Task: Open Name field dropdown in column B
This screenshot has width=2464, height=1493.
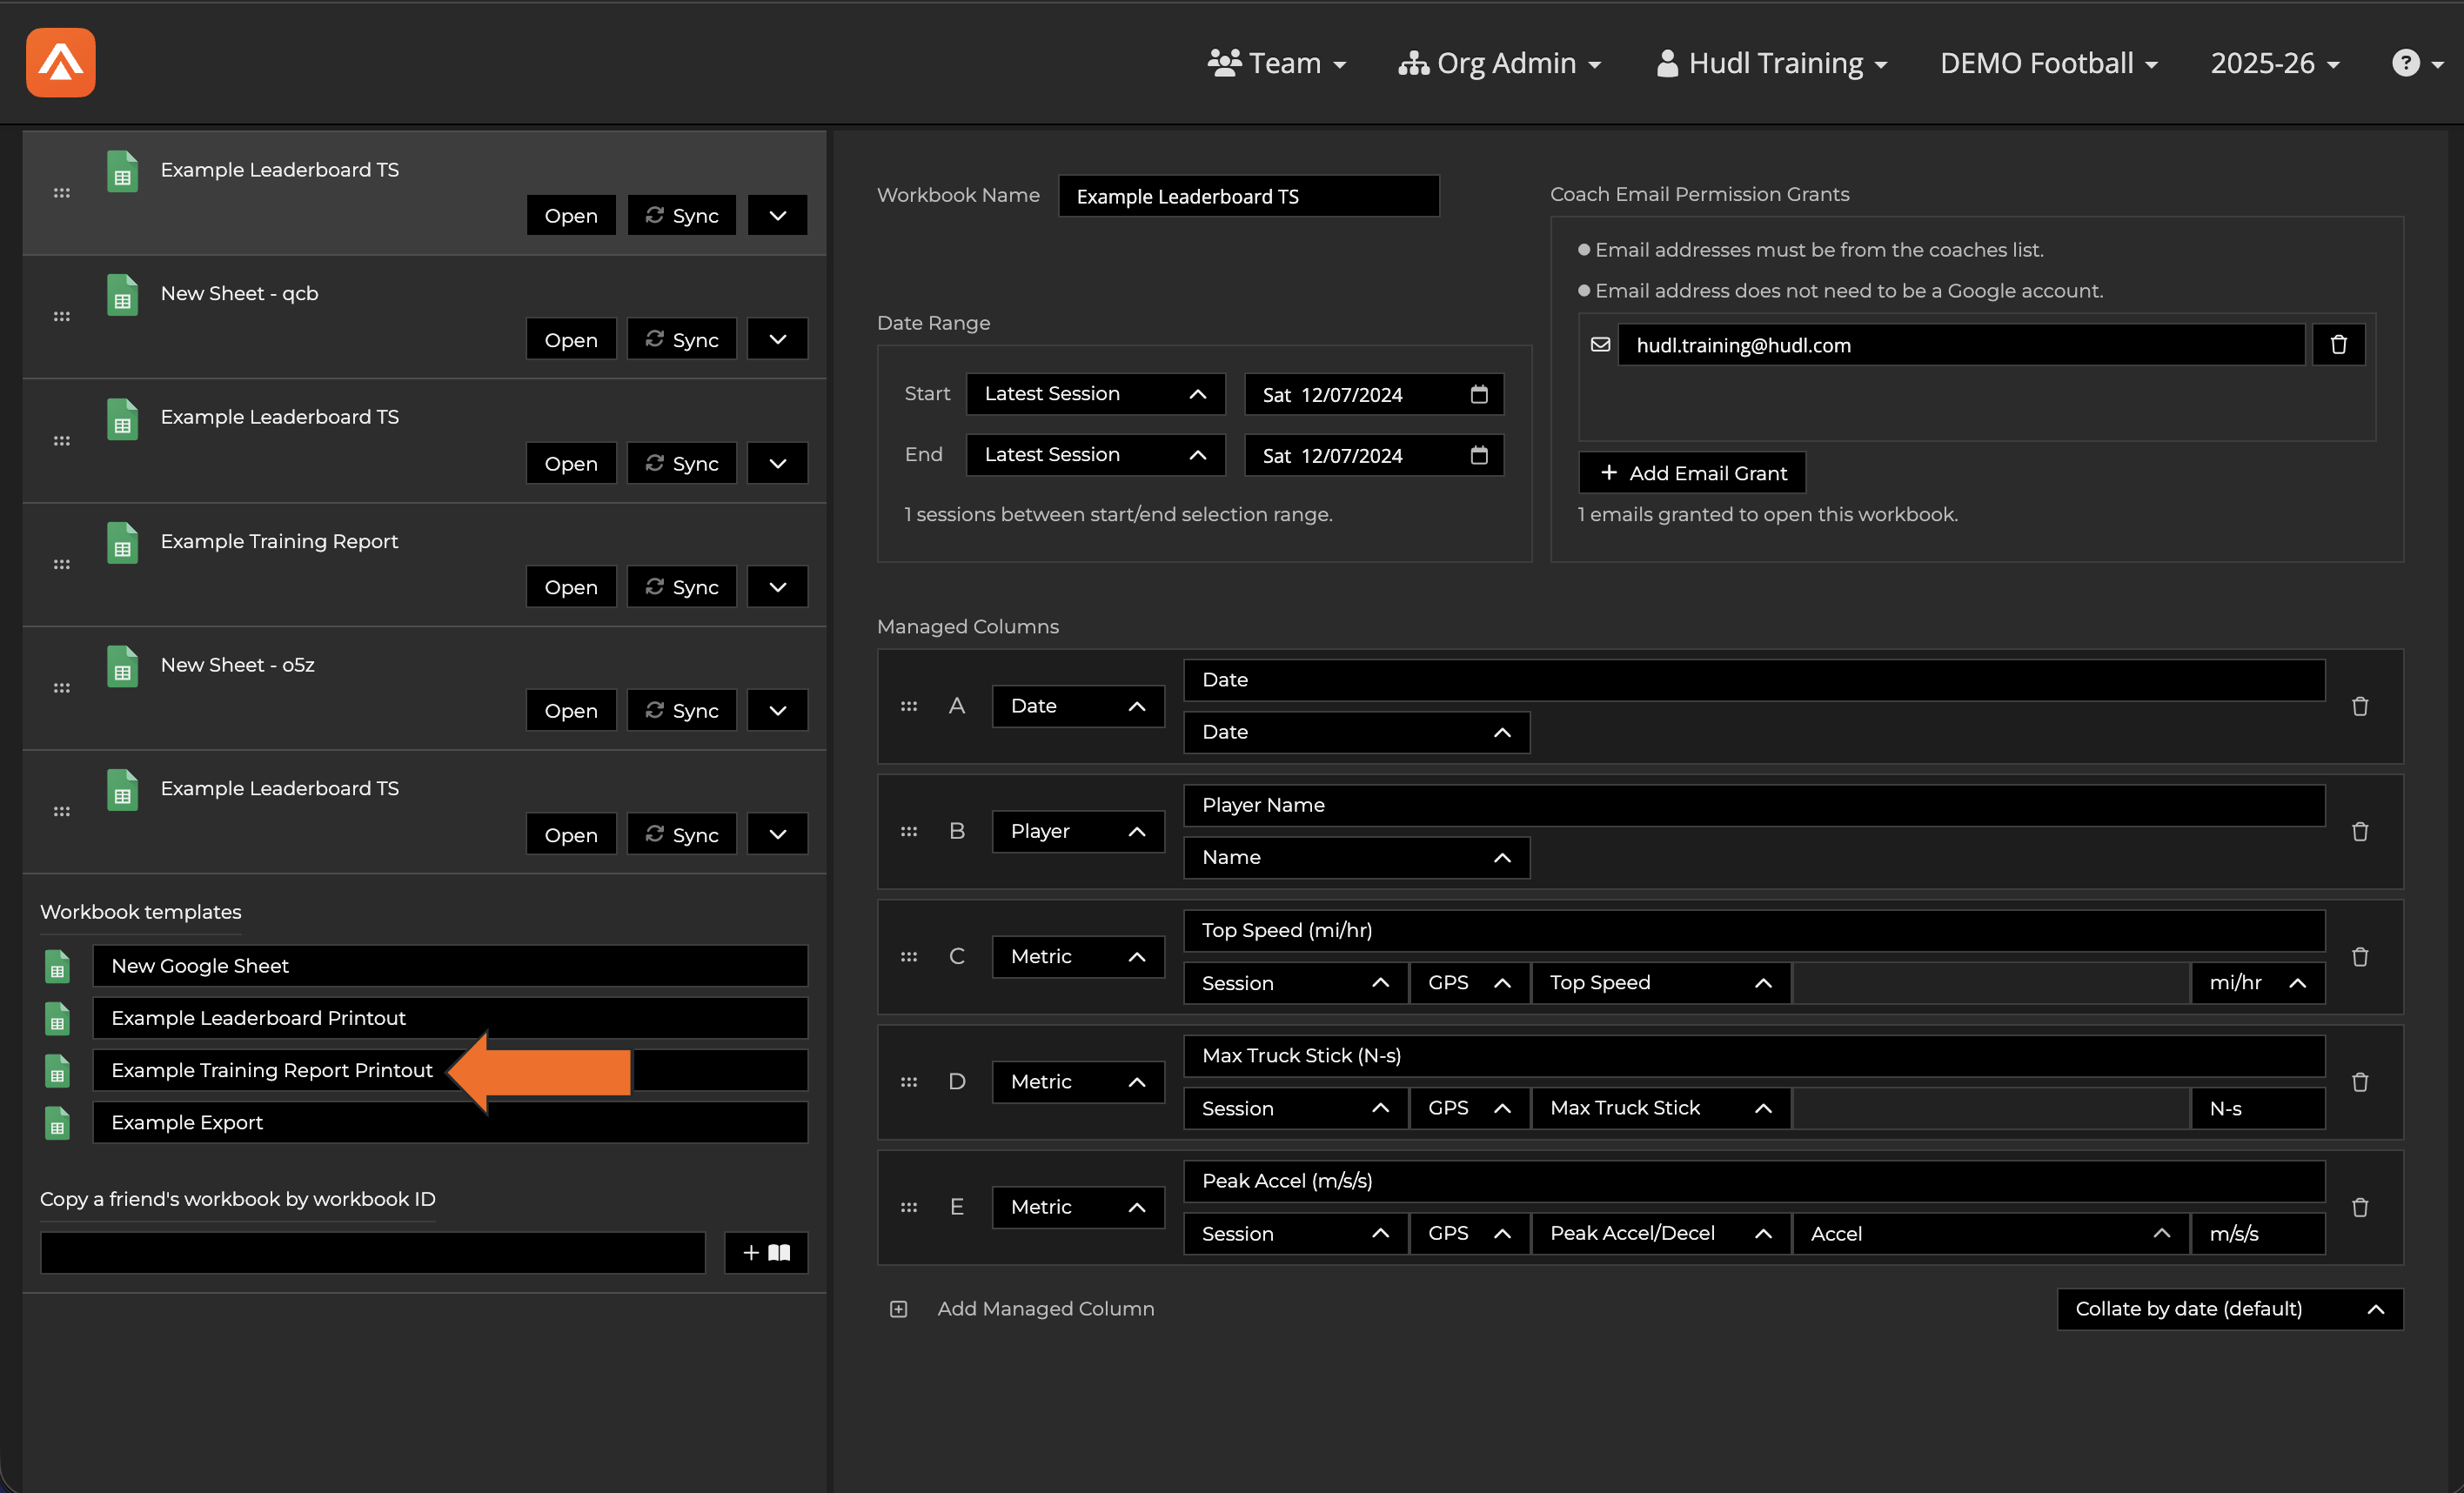Action: (1356, 858)
